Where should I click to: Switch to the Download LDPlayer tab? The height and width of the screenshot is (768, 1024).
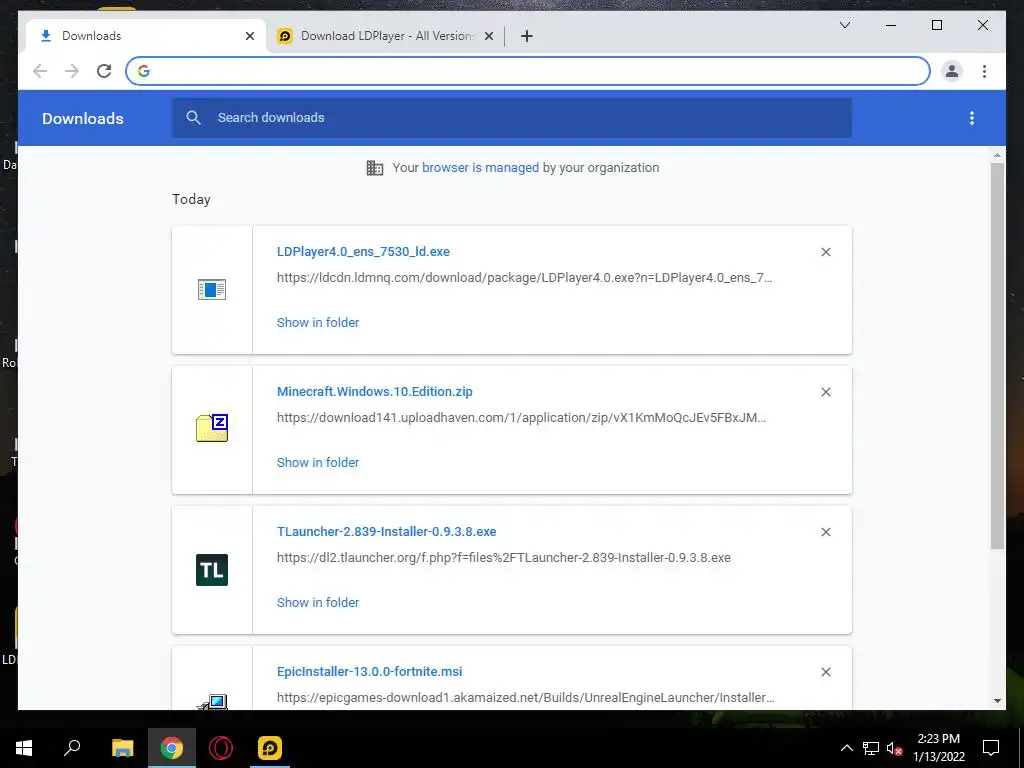(x=385, y=36)
